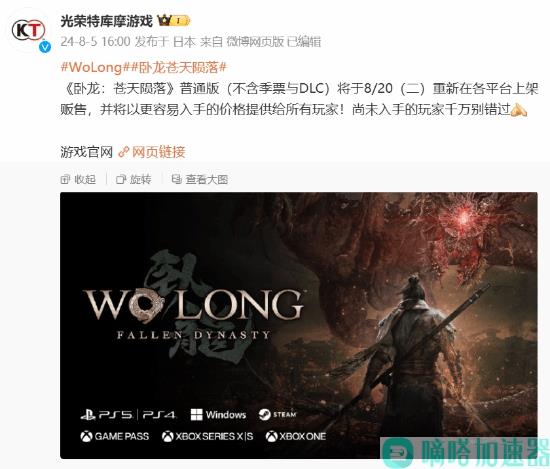The image size is (550, 469).
Task: Click the Wo Long Fallen Dynasty poster
Action: 299,325
